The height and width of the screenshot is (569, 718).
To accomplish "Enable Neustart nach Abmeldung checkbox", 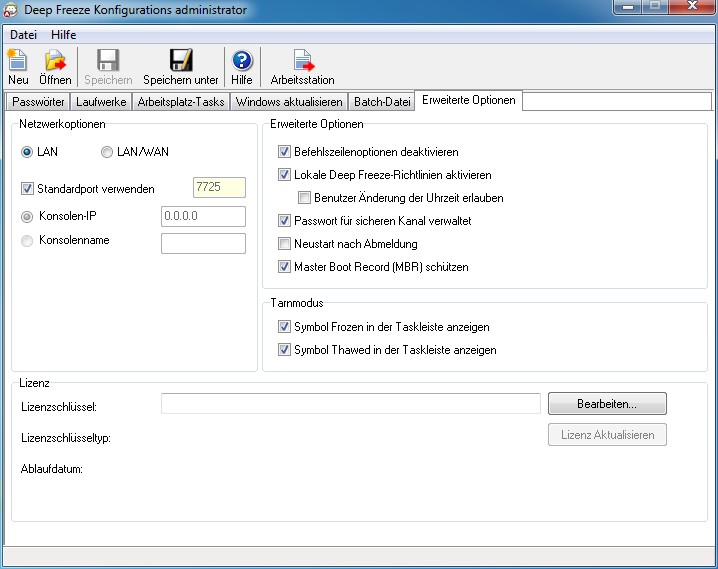I will [284, 244].
